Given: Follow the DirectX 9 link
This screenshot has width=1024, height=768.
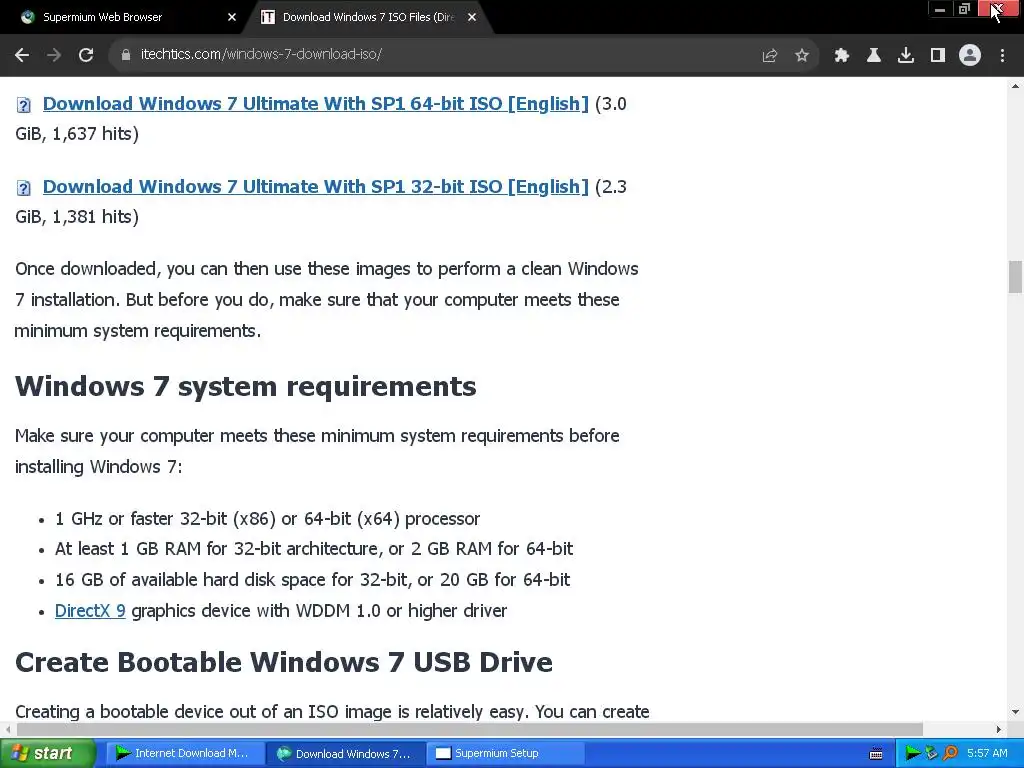Looking at the screenshot, I should pos(90,611).
